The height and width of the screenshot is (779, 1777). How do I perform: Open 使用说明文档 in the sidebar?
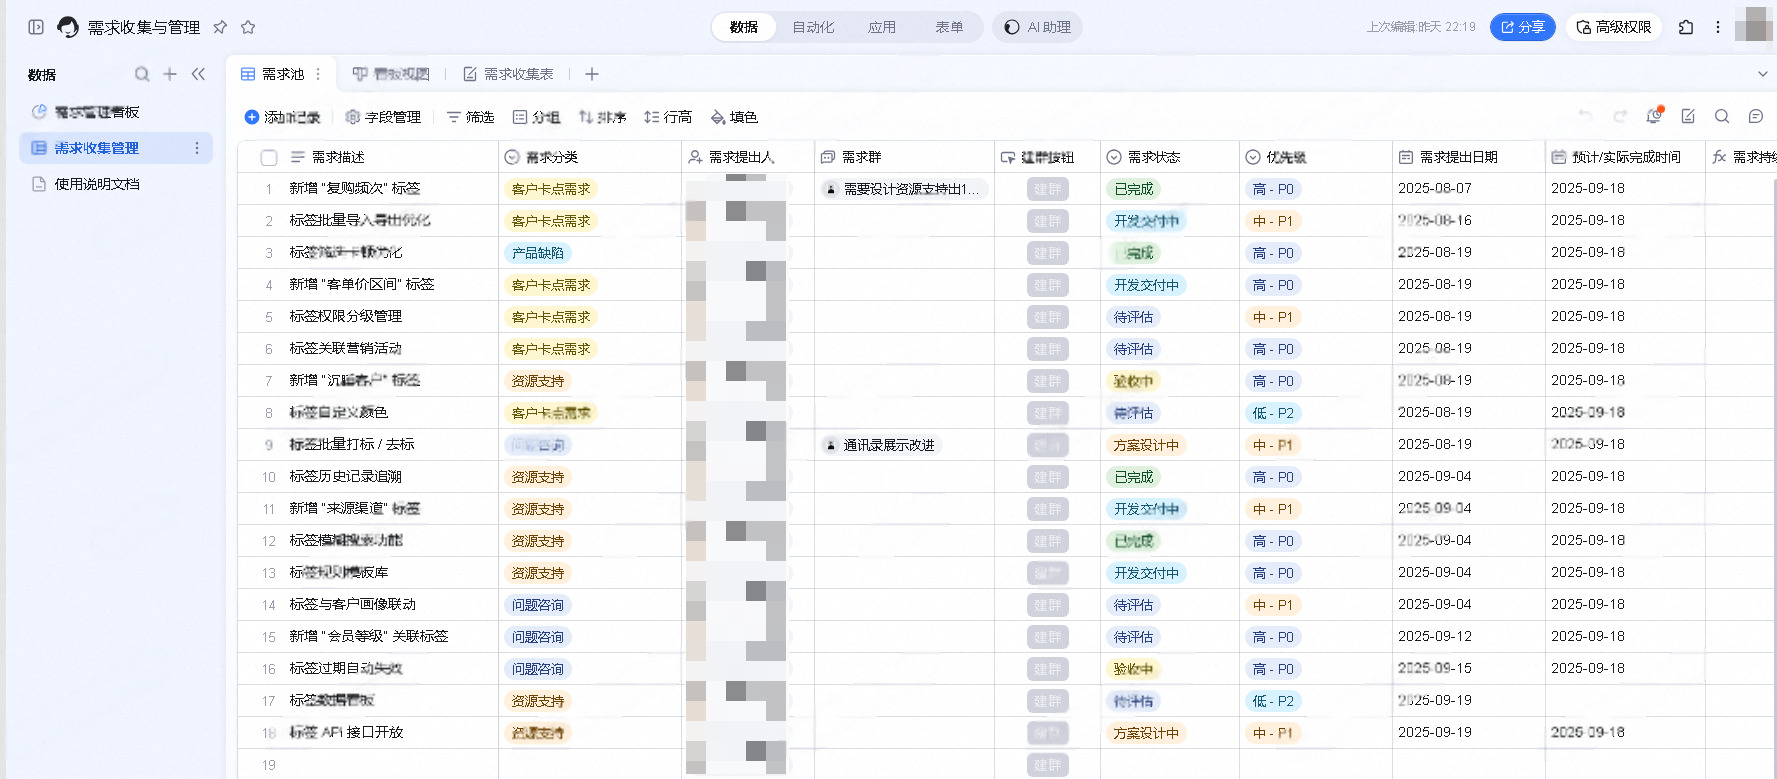click(x=97, y=184)
